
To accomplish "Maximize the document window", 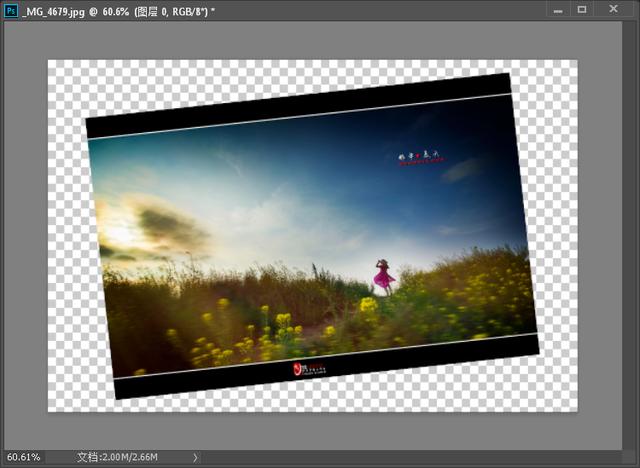I will pos(582,9).
